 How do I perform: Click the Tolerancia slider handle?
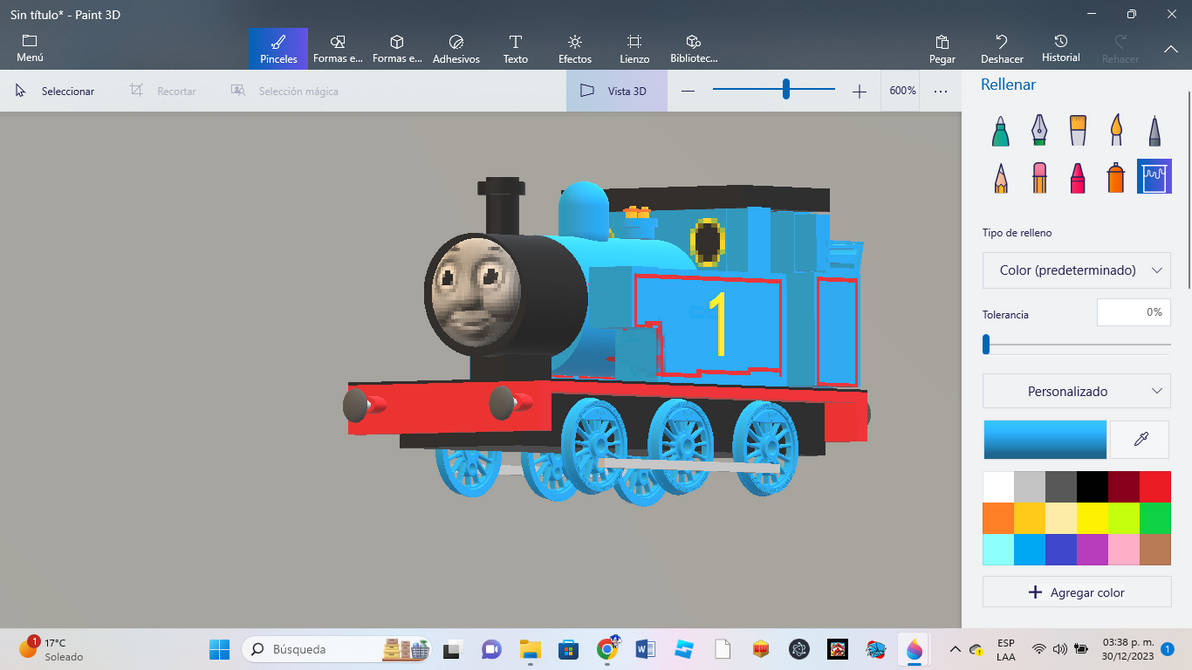(986, 345)
